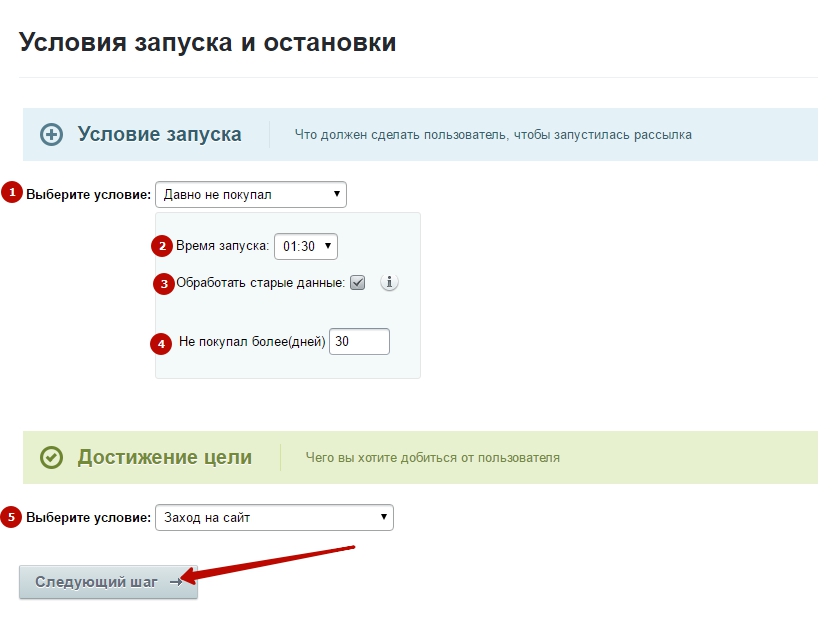Click the Обработать старые данные label
Viewport: 838px width, 618px height.
[x=261, y=283]
